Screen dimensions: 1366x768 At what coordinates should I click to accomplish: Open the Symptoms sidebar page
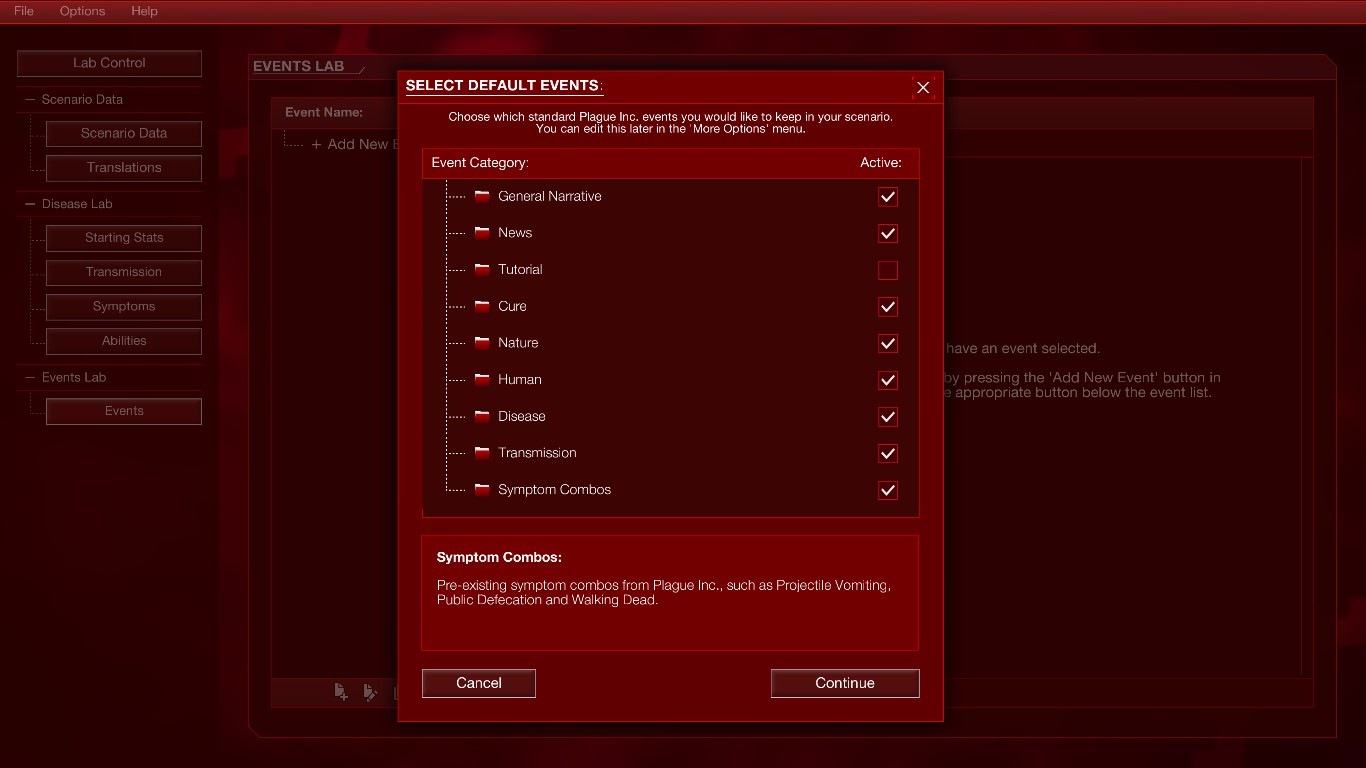[124, 307]
